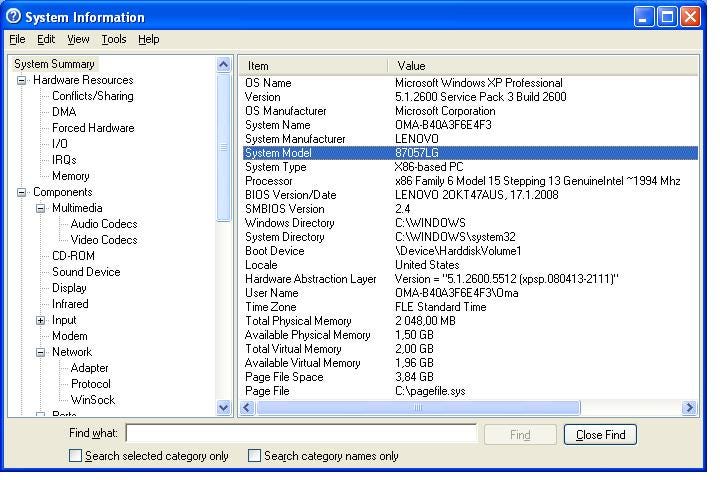720x480 pixels.
Task: Click the vertical scrollbar thumb in tree pane
Action: 223,147
